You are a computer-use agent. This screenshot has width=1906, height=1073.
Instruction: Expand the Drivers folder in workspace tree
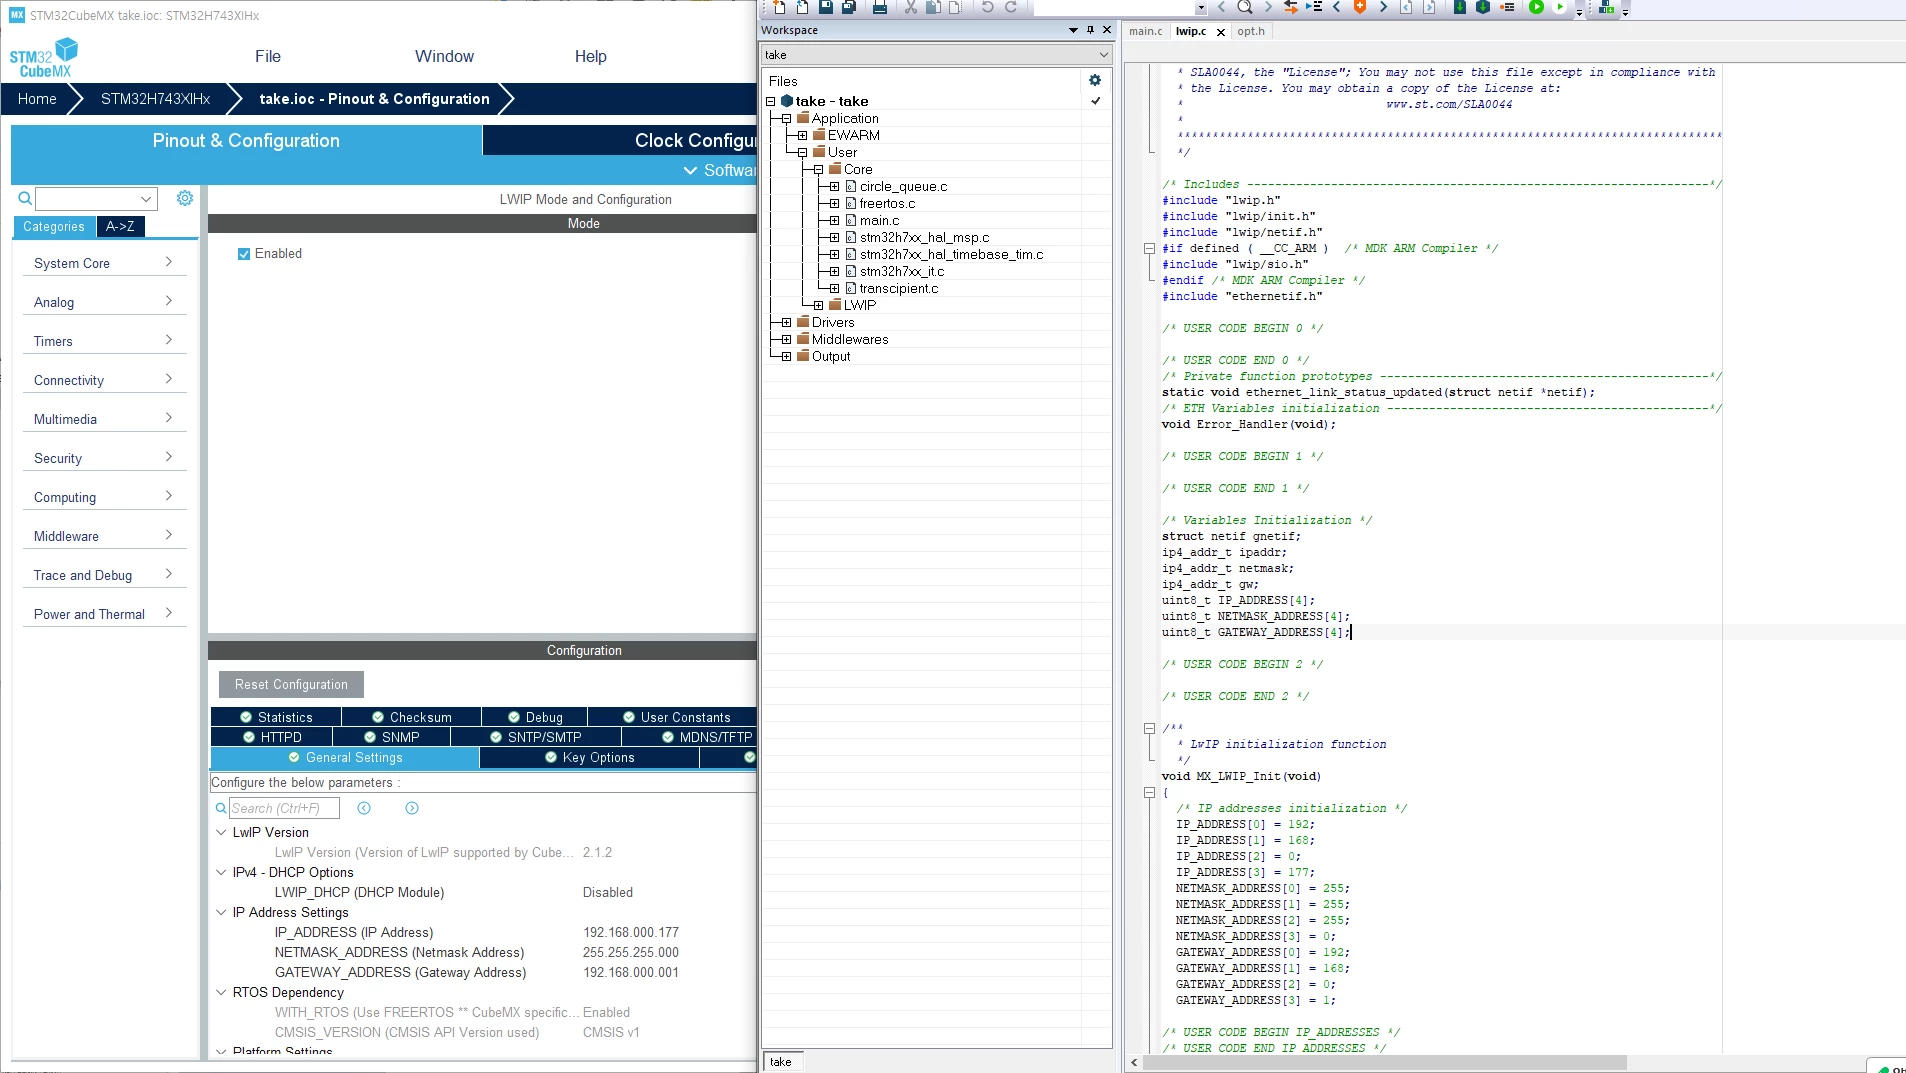787,322
